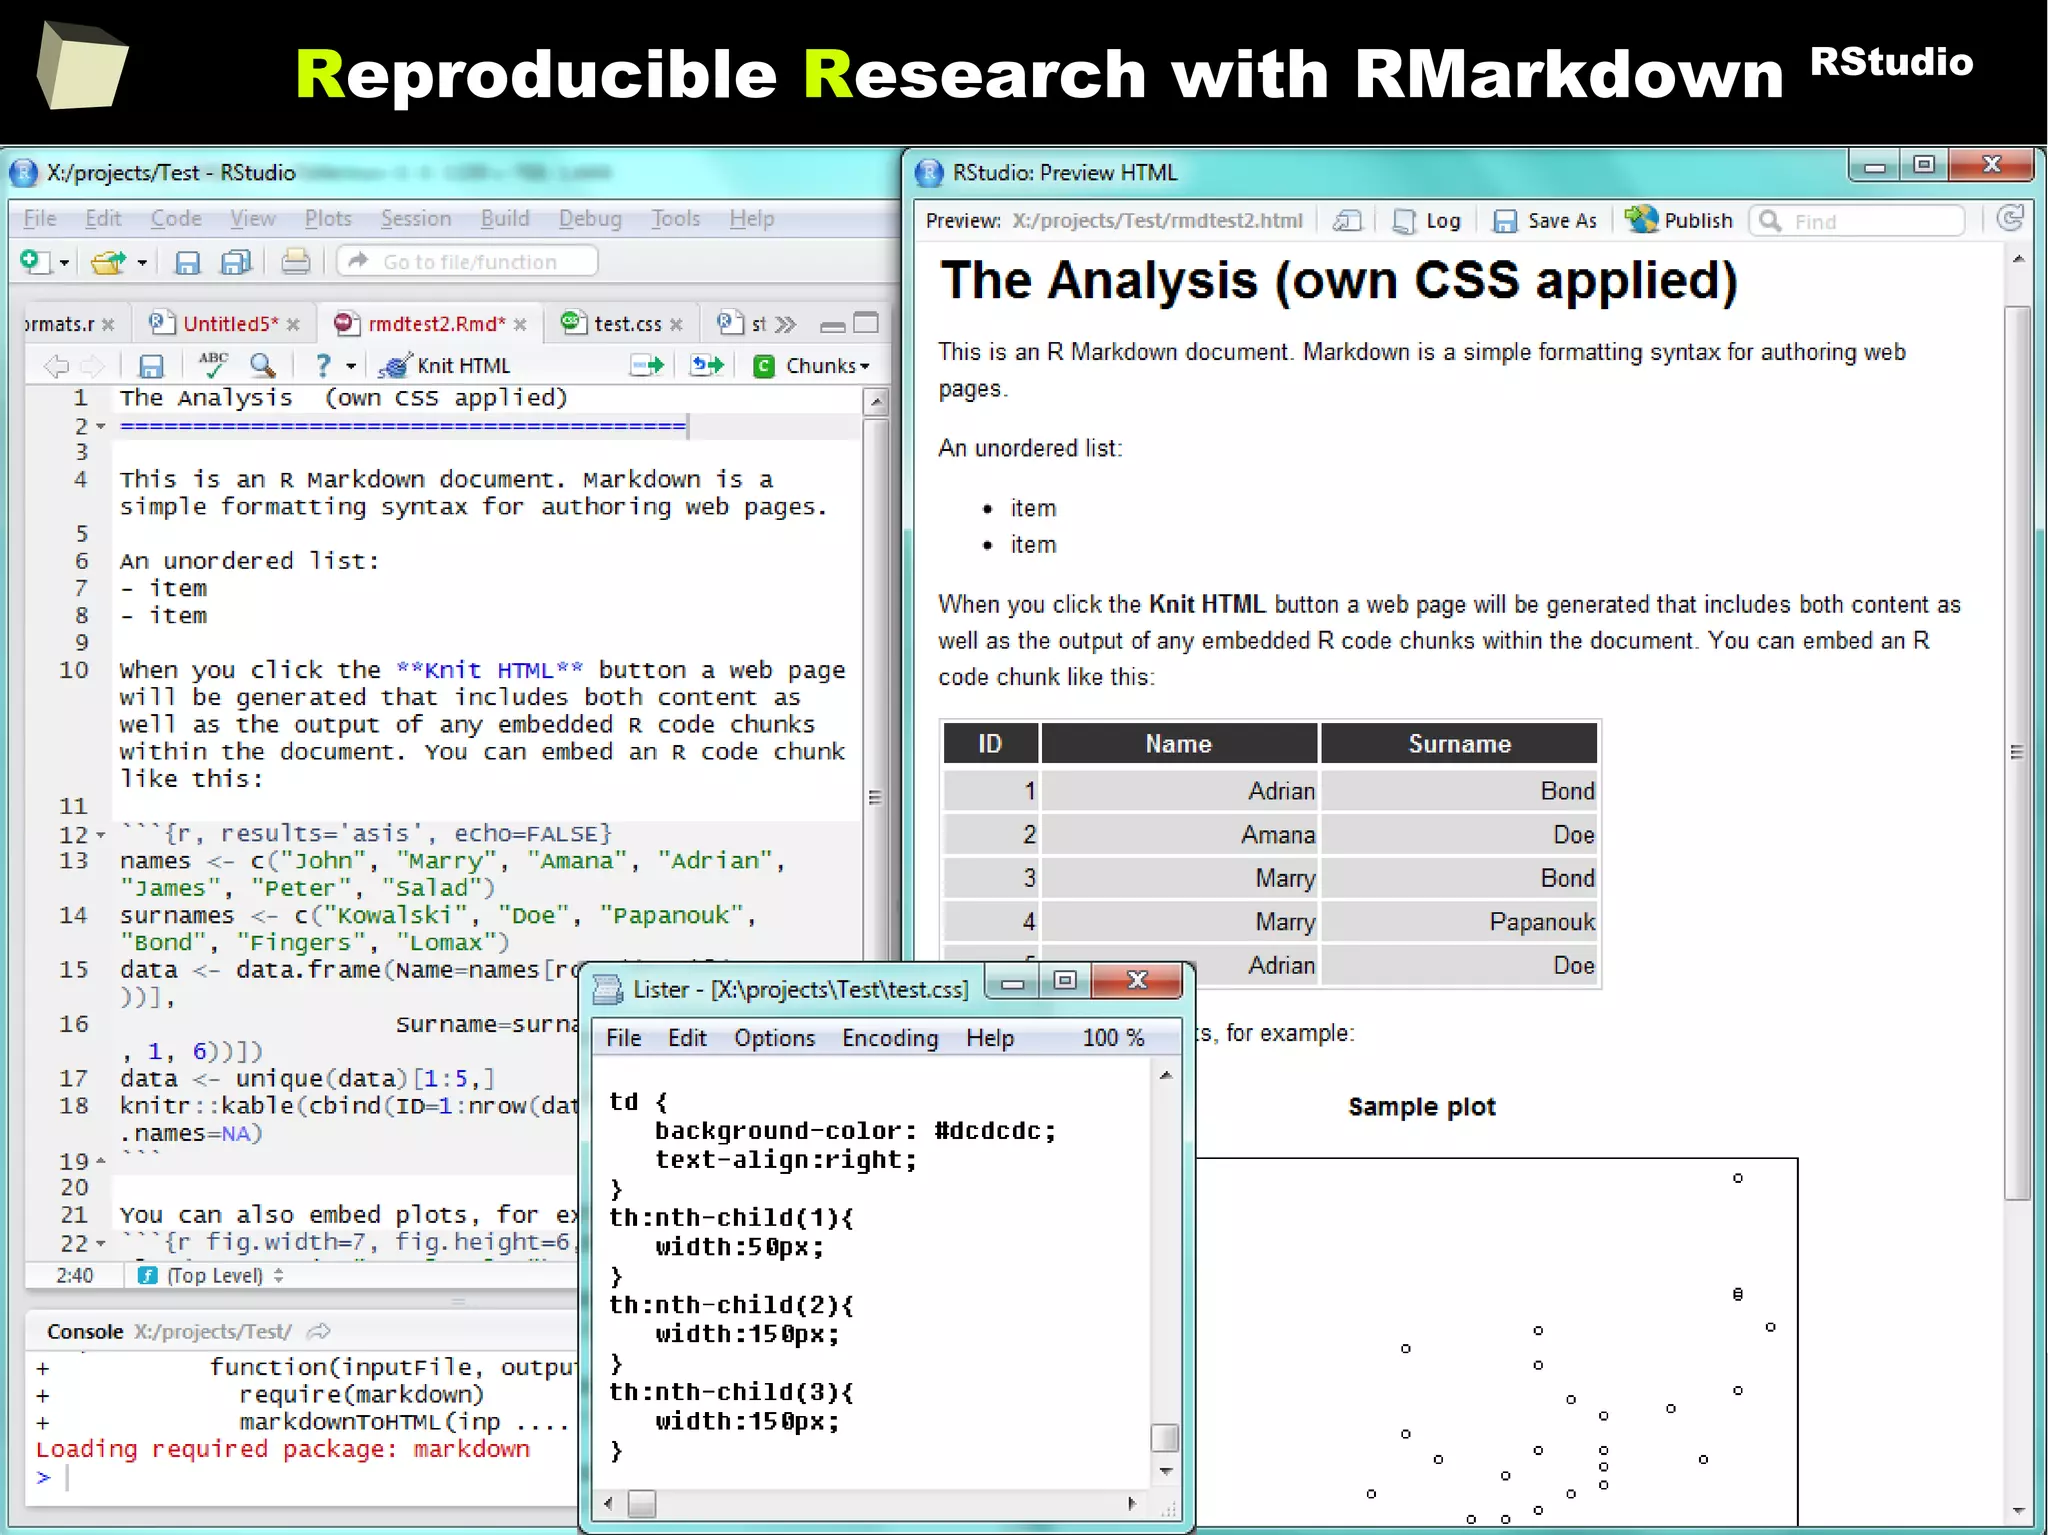
Task: Maximize the Lister window
Action: (x=1065, y=981)
